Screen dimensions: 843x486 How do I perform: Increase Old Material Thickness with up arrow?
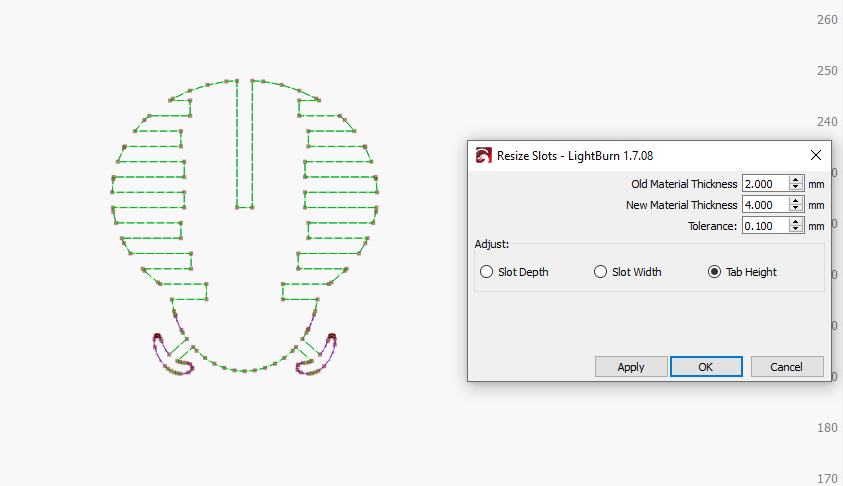click(796, 180)
